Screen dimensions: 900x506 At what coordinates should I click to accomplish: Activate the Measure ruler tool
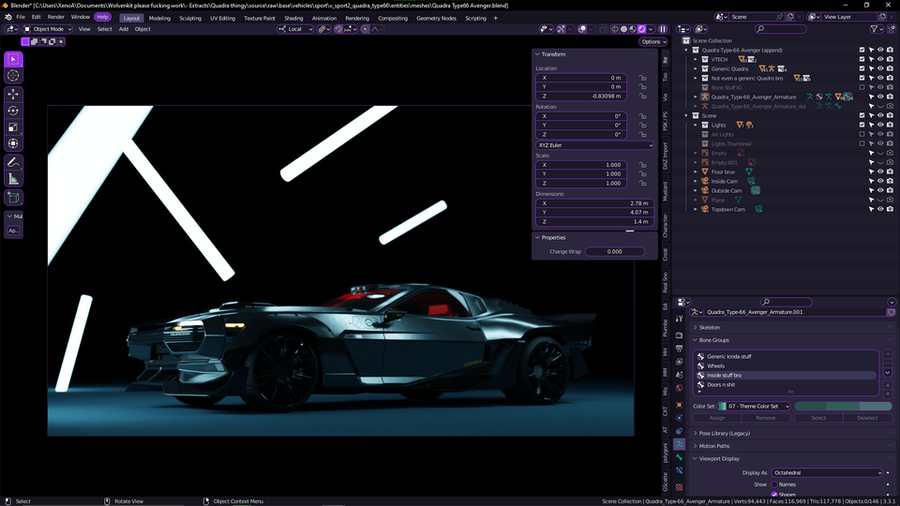pos(13,180)
